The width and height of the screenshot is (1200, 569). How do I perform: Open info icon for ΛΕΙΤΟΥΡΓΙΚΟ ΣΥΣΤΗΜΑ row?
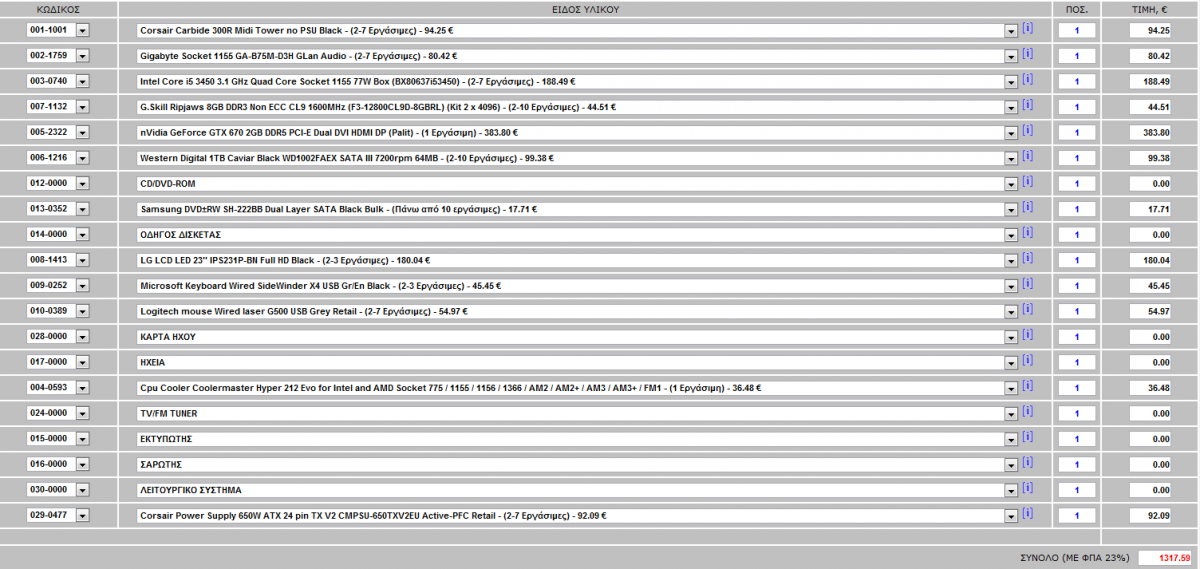[1027, 489]
